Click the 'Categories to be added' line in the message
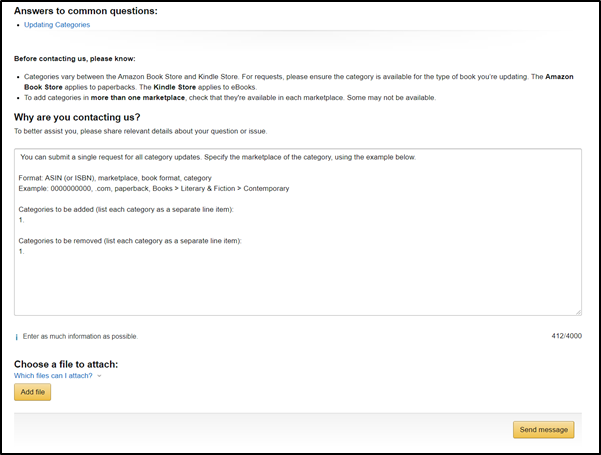The height and width of the screenshot is (455, 601). (x=126, y=210)
